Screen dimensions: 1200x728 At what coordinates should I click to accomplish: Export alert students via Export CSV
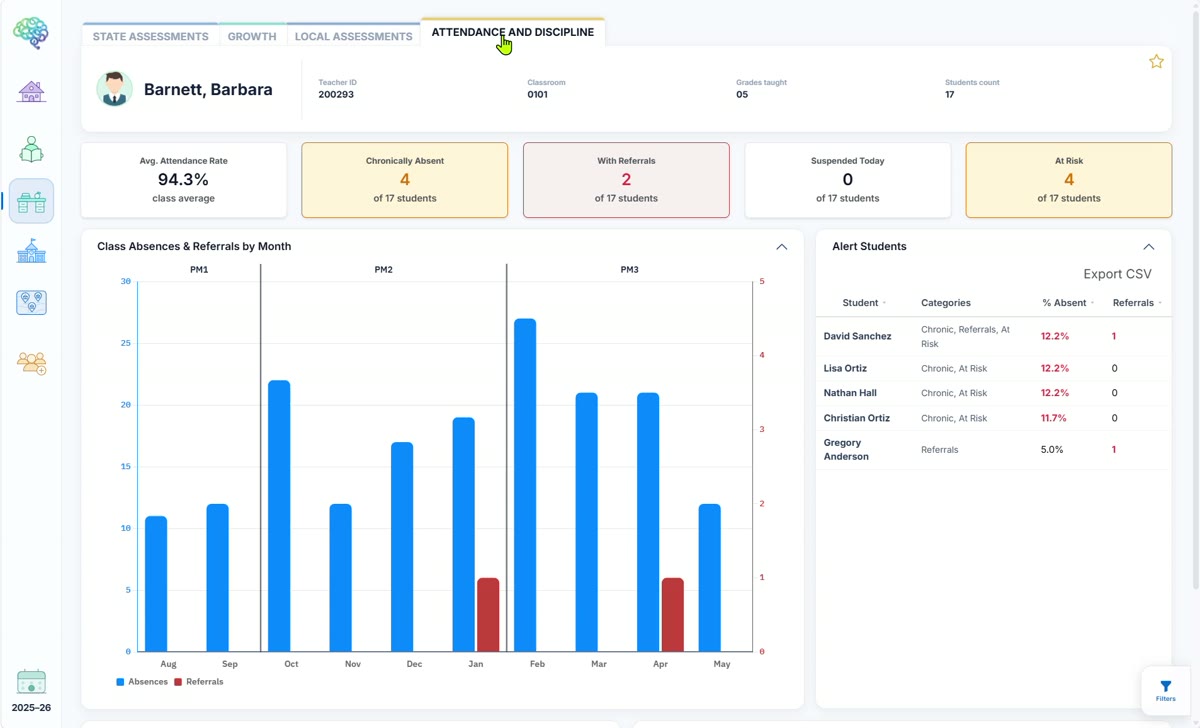[x=1117, y=274]
